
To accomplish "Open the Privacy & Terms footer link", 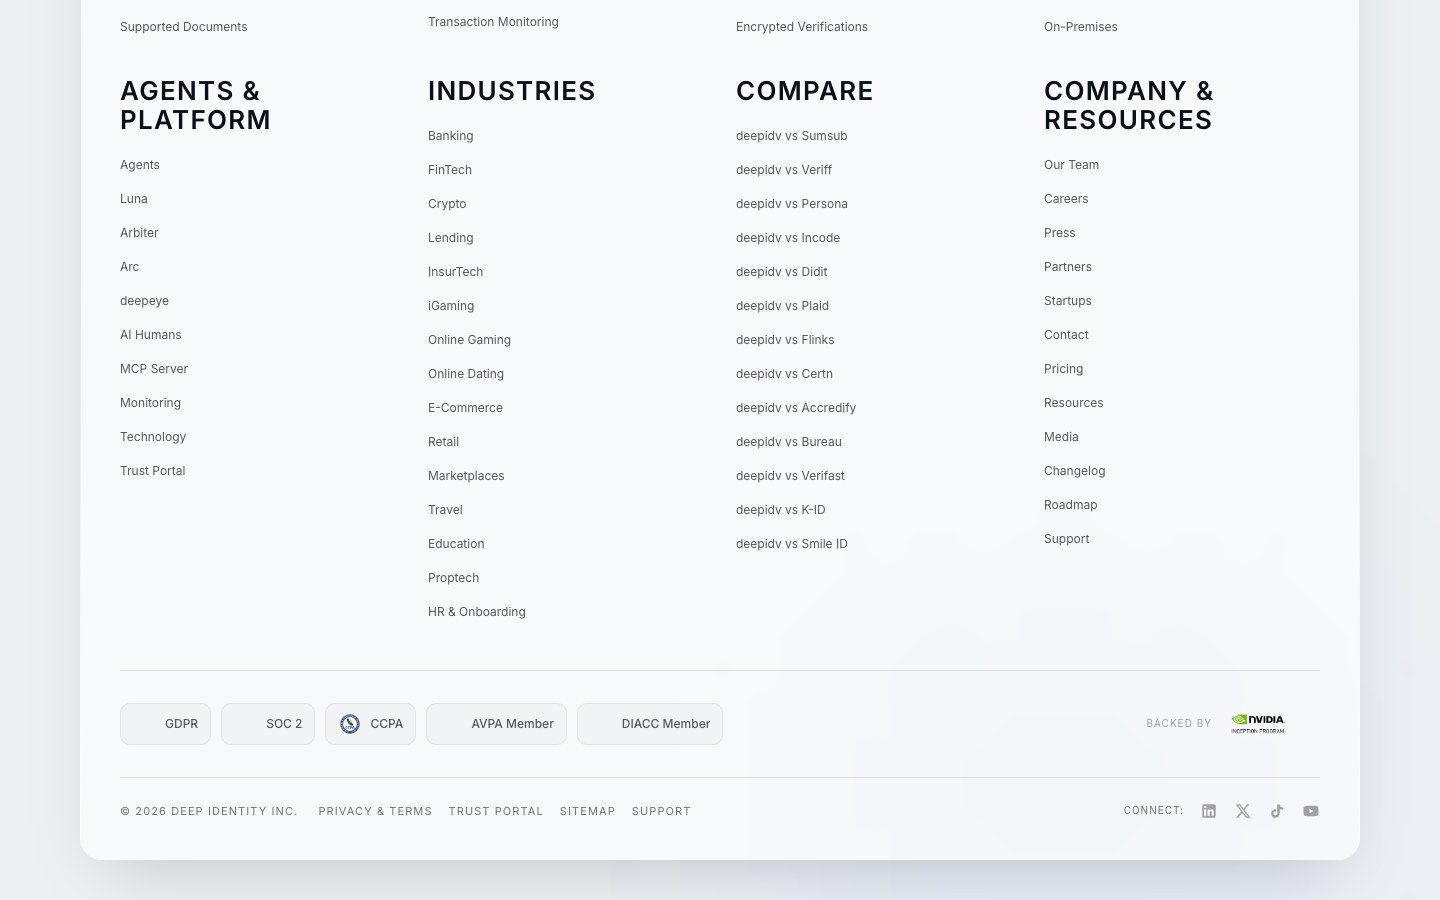I will pos(375,811).
